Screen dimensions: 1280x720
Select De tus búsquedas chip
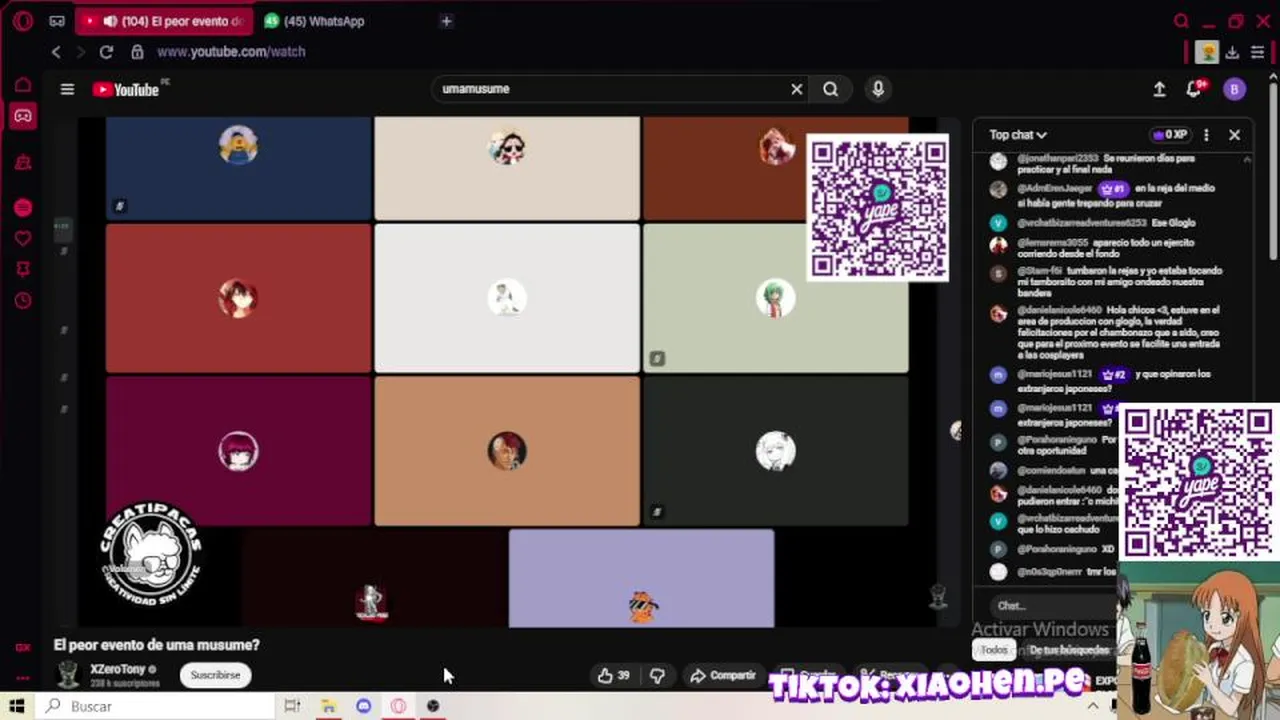click(1068, 650)
